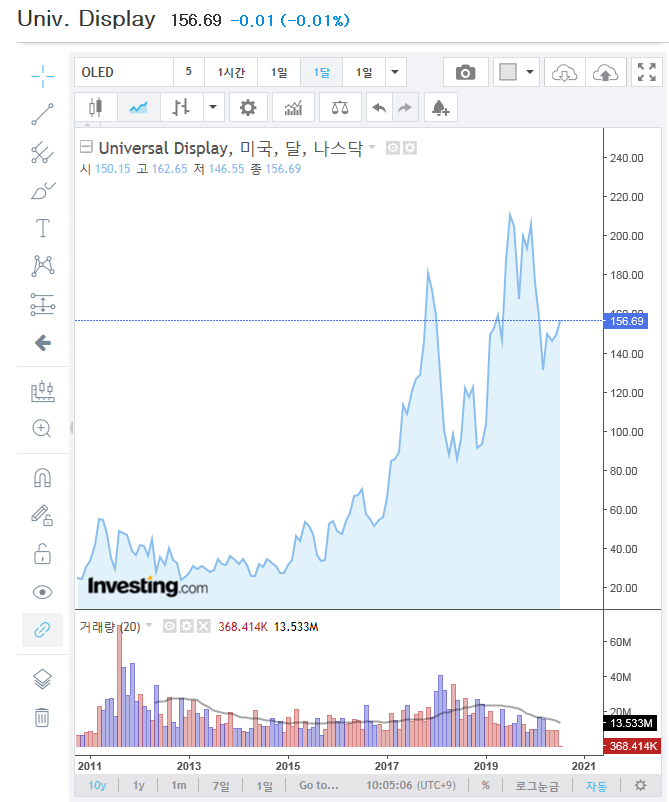Select the text annotation tool
Screen dimensions: 669x802
click(42, 228)
